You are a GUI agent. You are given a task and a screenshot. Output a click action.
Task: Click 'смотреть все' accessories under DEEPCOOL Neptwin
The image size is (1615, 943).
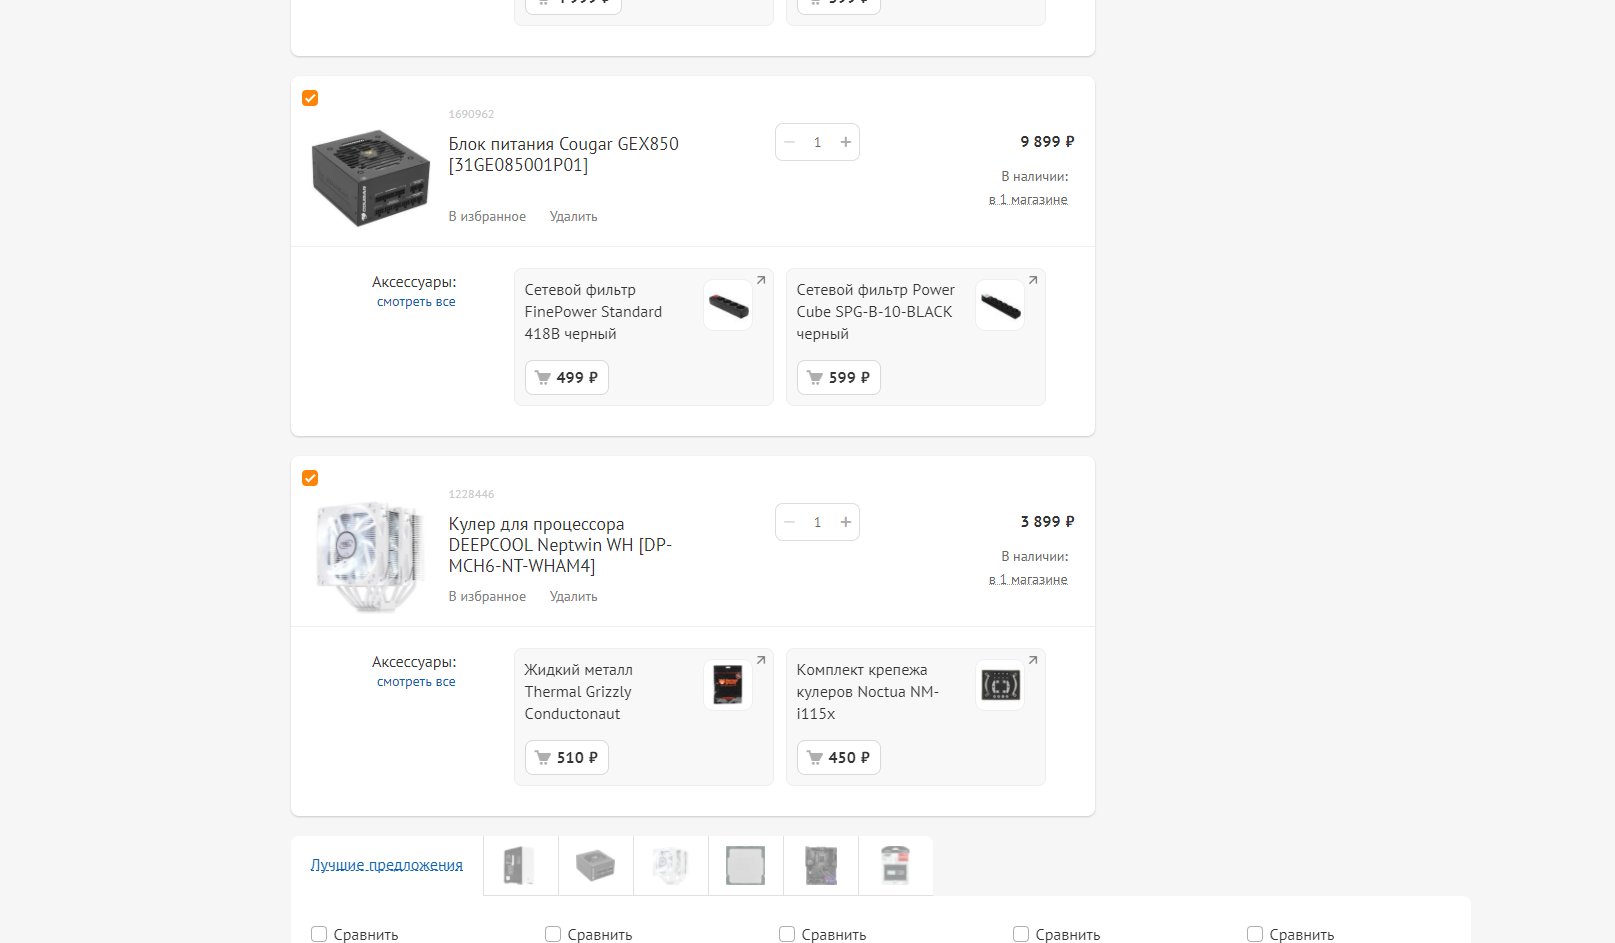pyautogui.click(x=416, y=682)
